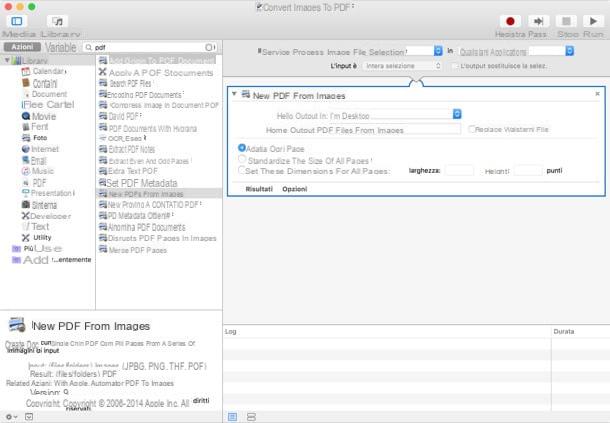The width and height of the screenshot is (610, 423).
Task: Select the Font category icon
Action: tap(26, 127)
